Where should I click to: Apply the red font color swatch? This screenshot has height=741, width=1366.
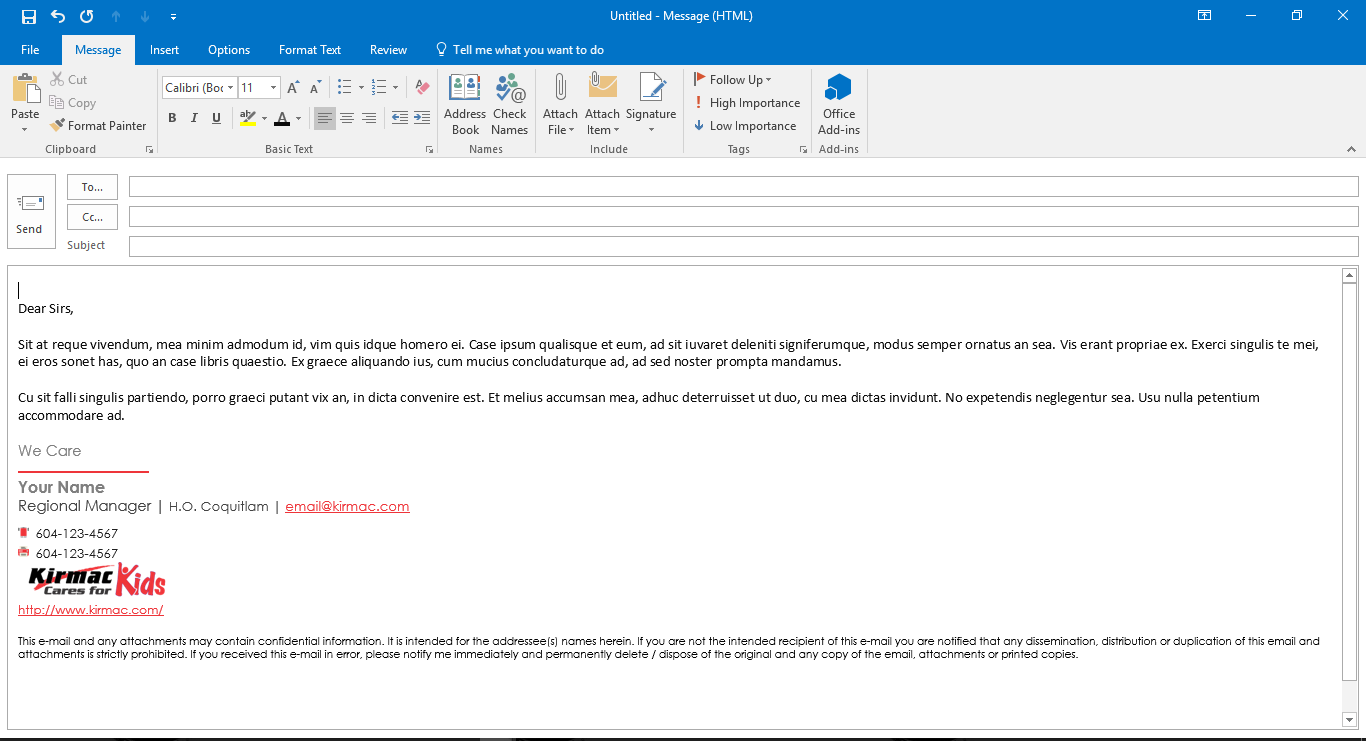281,119
